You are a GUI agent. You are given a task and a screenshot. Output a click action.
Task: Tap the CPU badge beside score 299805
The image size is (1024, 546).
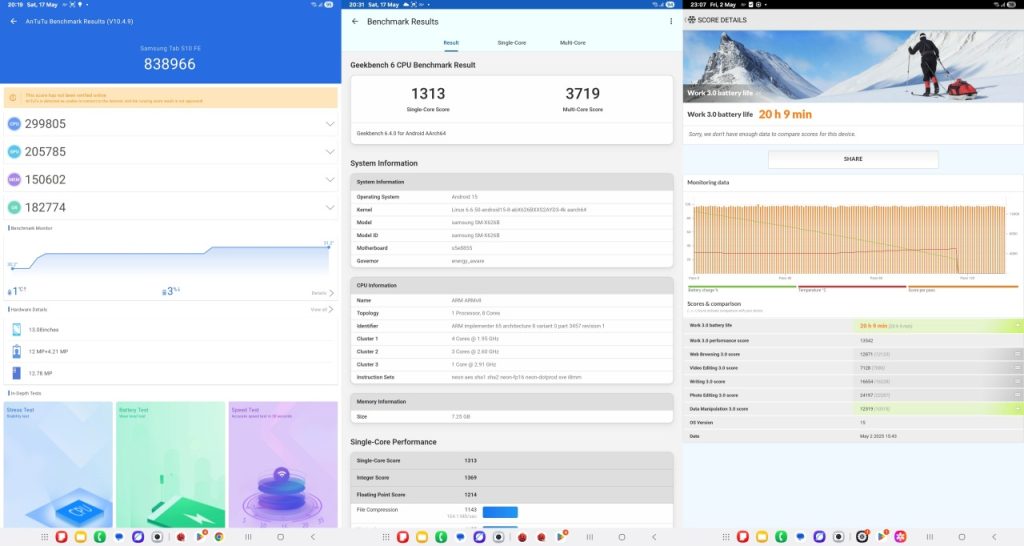14,123
